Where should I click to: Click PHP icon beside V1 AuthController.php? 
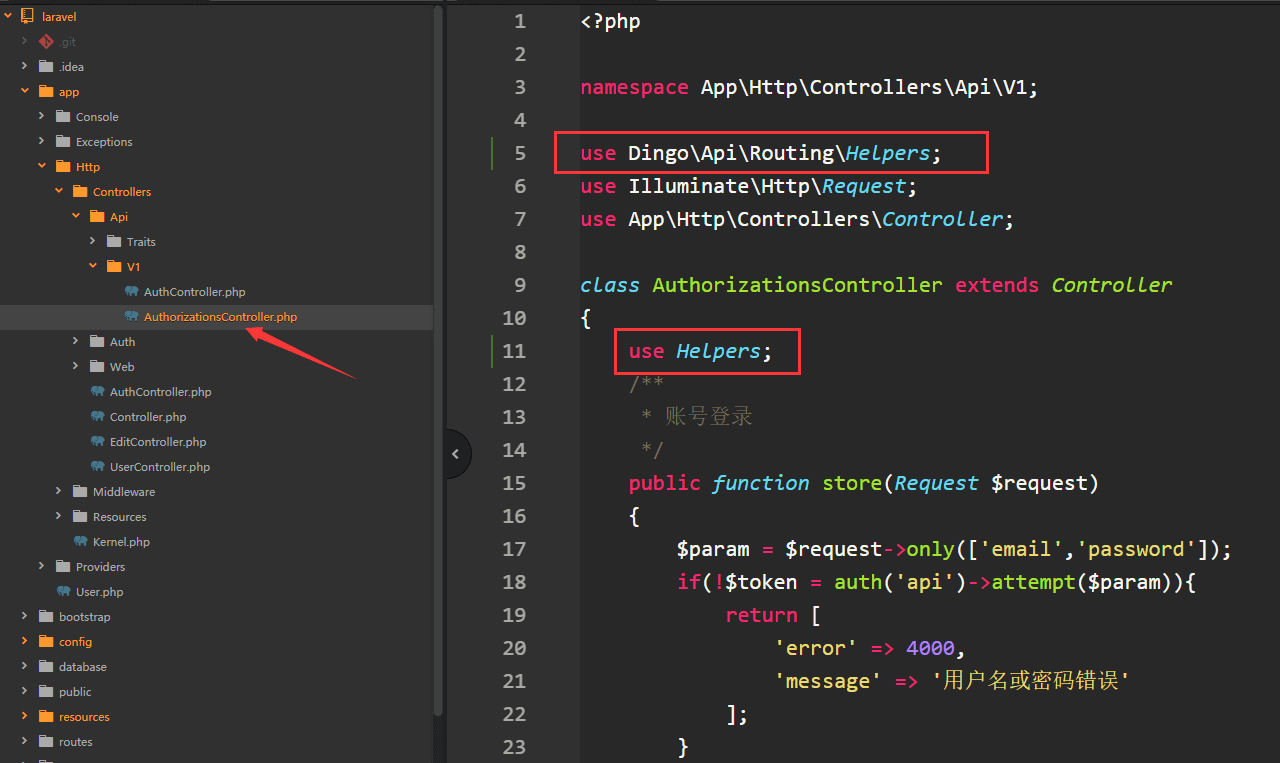coord(131,292)
